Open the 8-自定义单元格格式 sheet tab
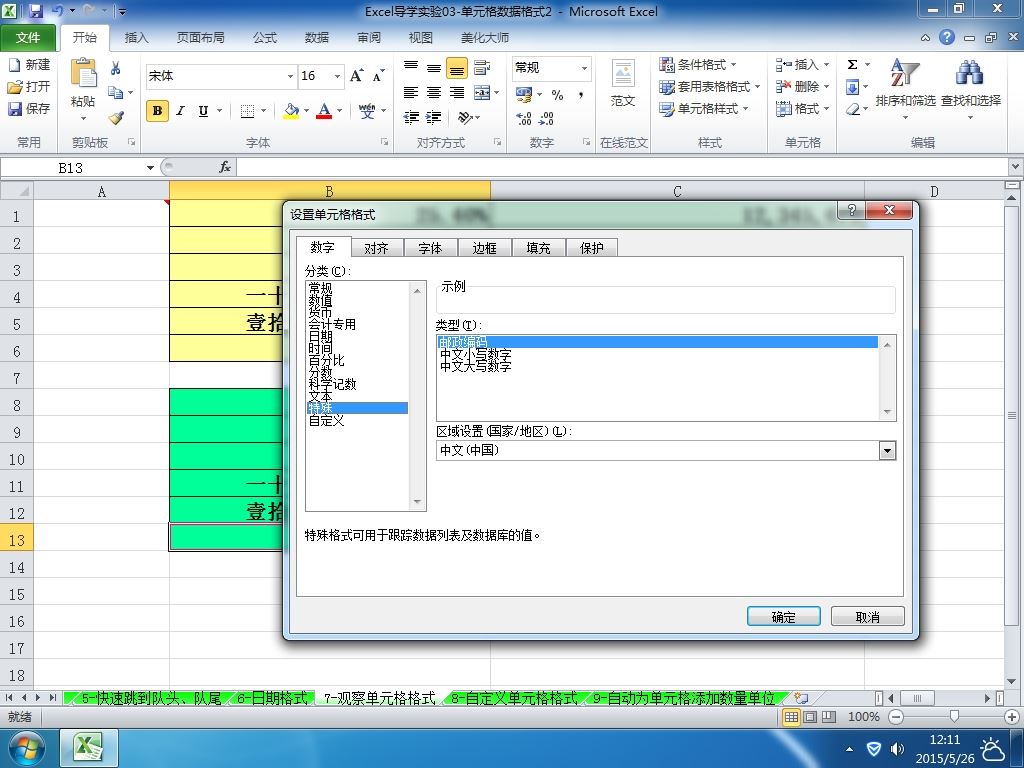1024x768 pixels. (x=515, y=698)
